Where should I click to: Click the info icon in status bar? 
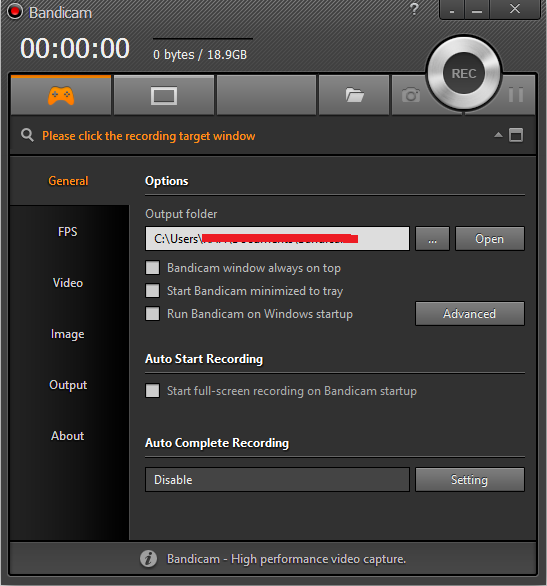coord(148,559)
